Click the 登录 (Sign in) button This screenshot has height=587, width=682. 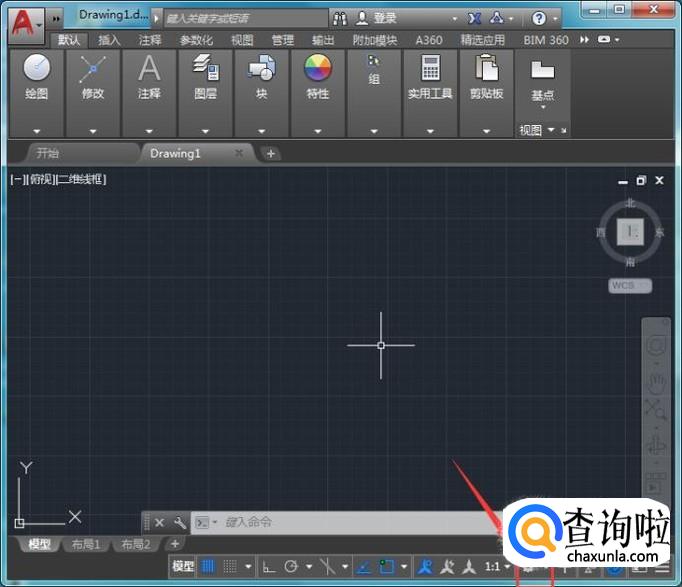pyautogui.click(x=385, y=18)
